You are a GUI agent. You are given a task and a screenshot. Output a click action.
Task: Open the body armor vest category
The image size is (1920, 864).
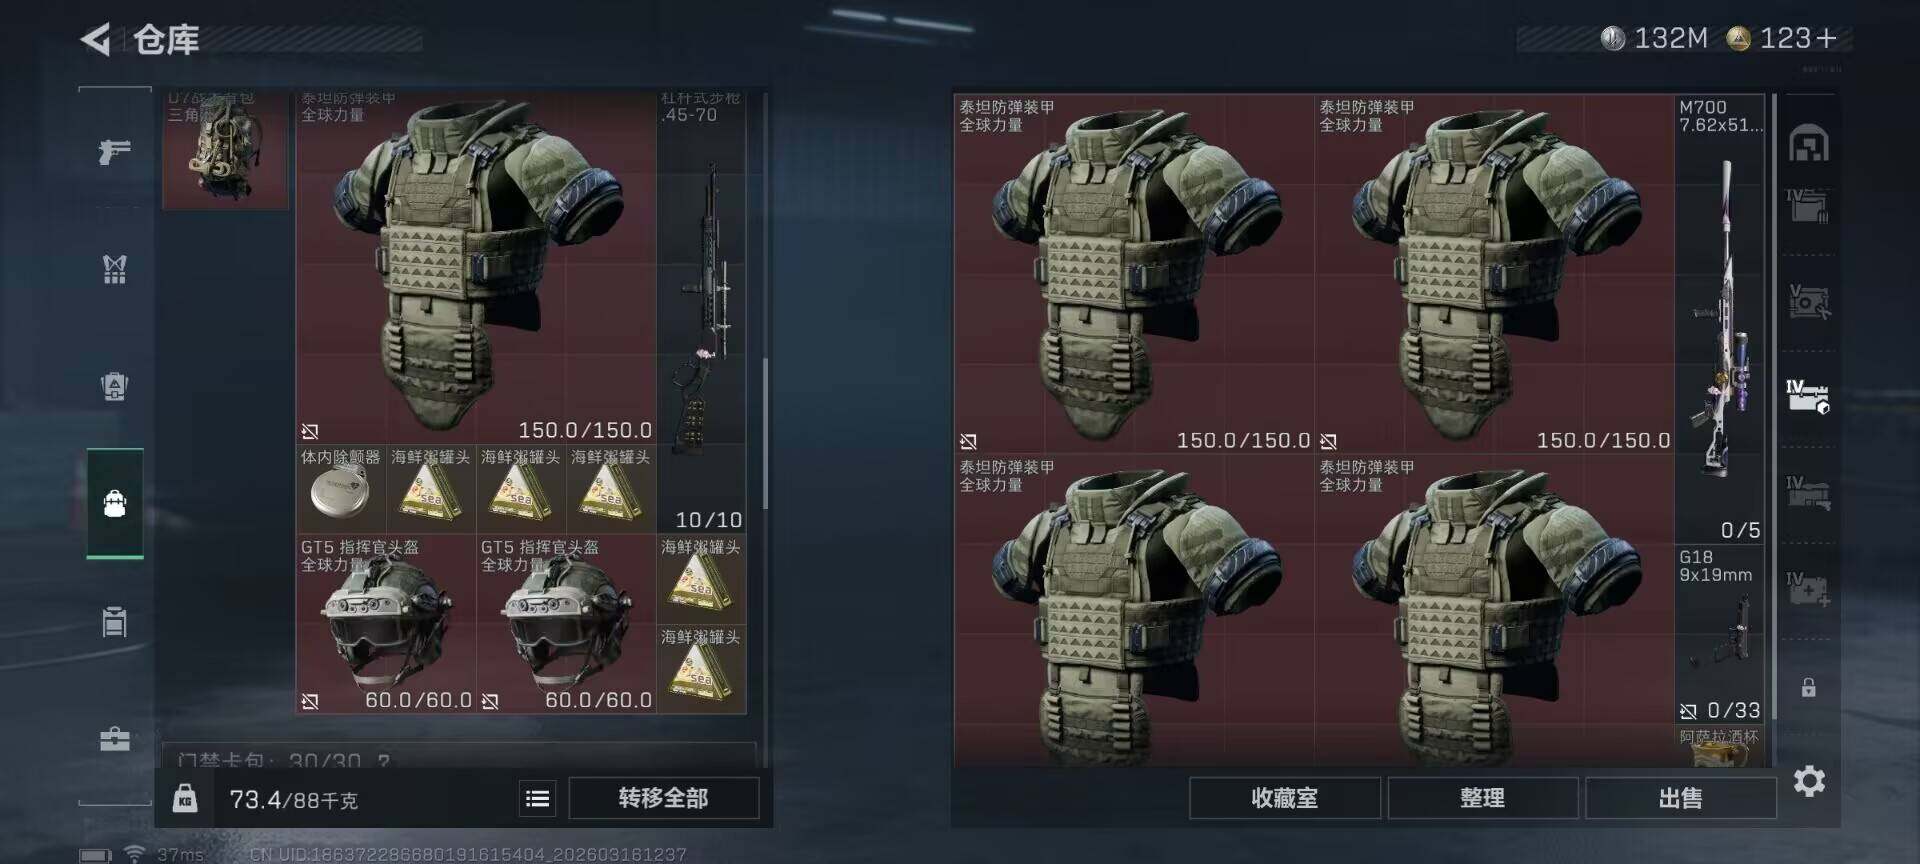pyautogui.click(x=114, y=268)
